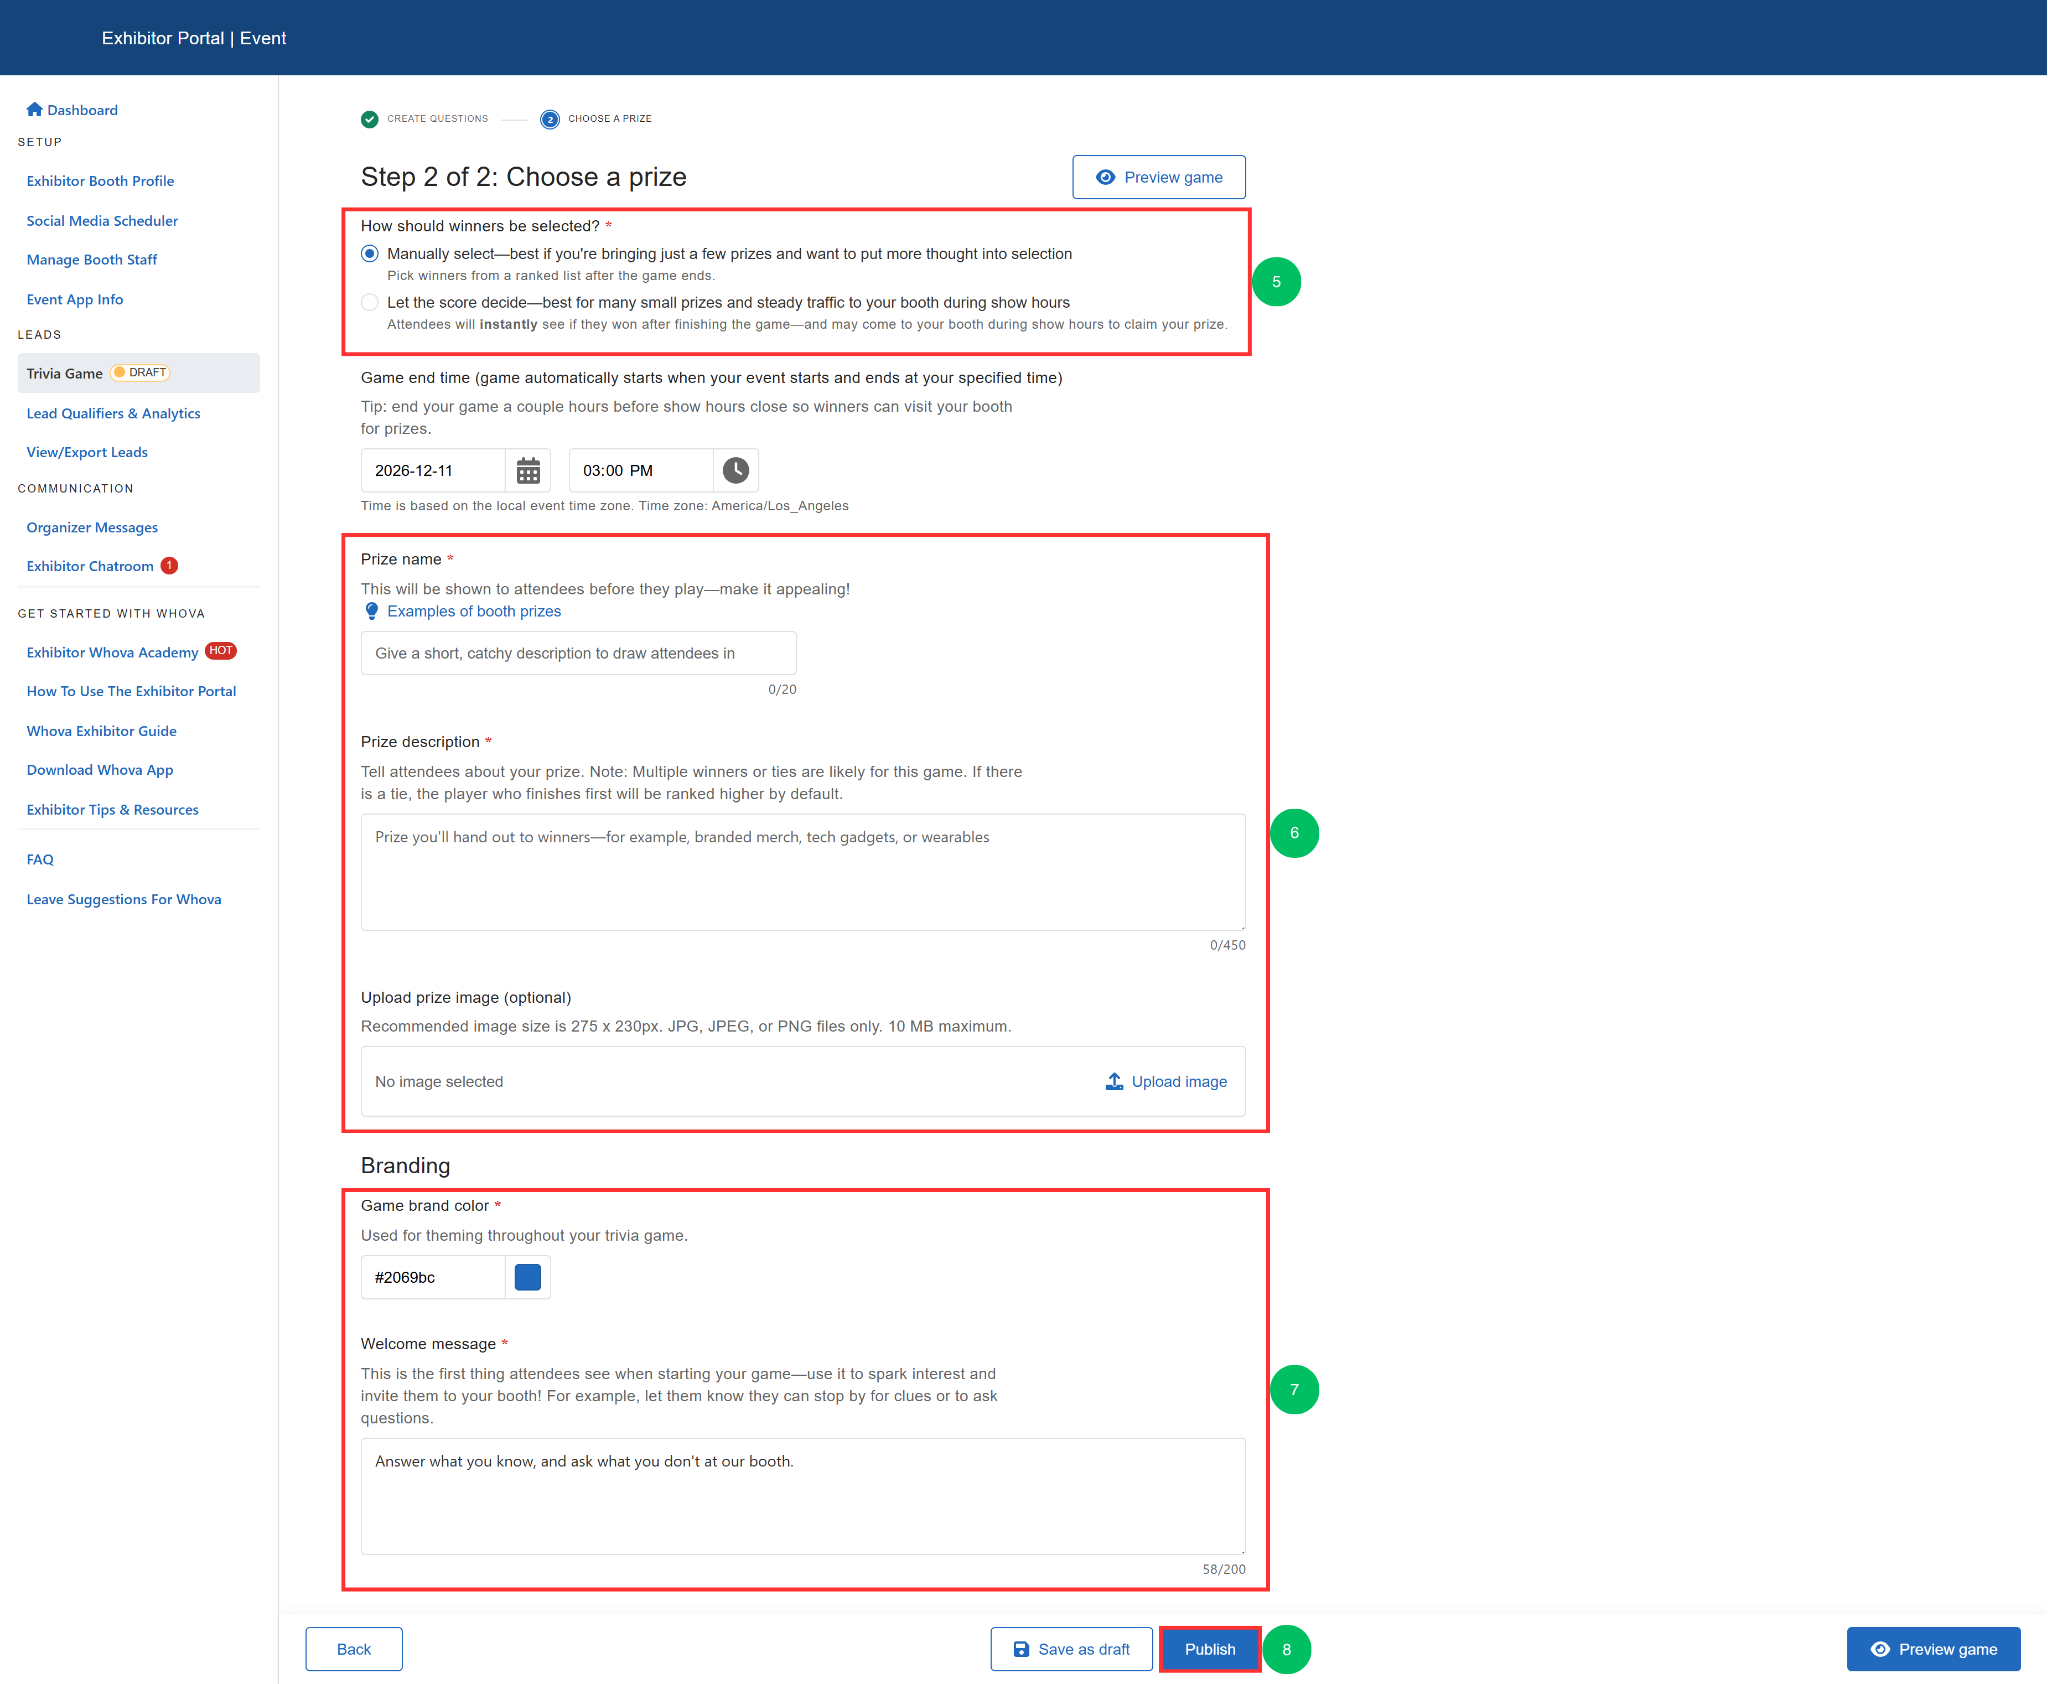Click the lightbulb icon beside Examples
2048x1684 pixels.
point(372,611)
